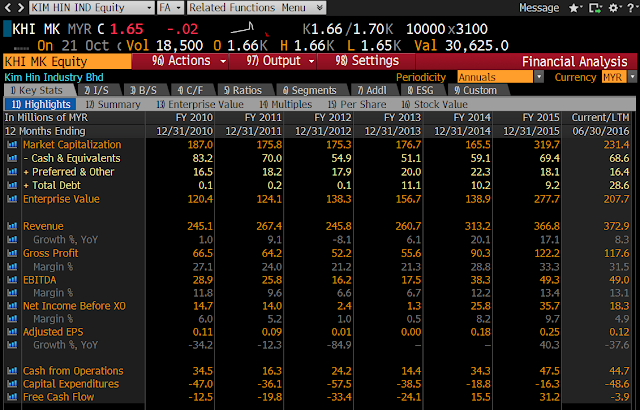Open chart icon for Adjusted EPS row
640x410 pixels.
12,332
